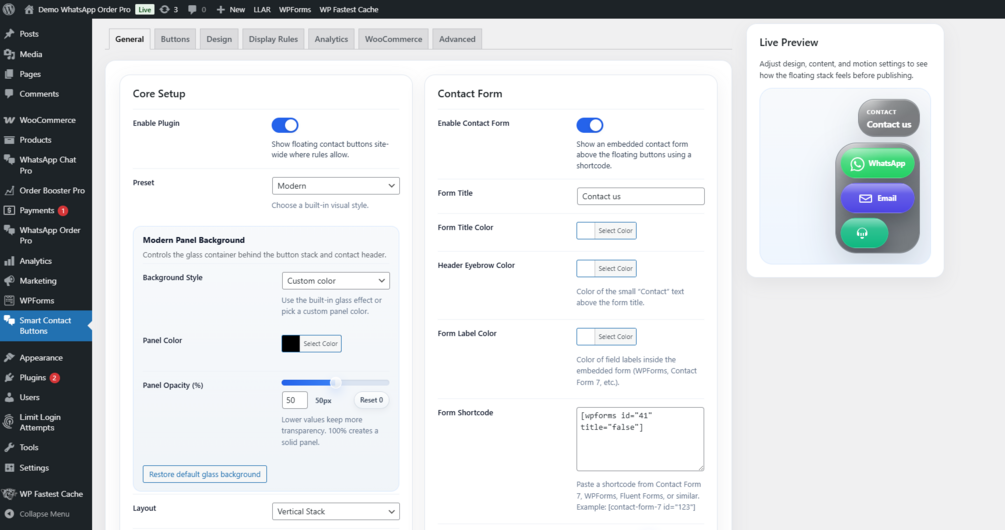The width and height of the screenshot is (1005, 530).
Task: Open WP Fastest Cache in admin bar
Action: [x=349, y=10]
